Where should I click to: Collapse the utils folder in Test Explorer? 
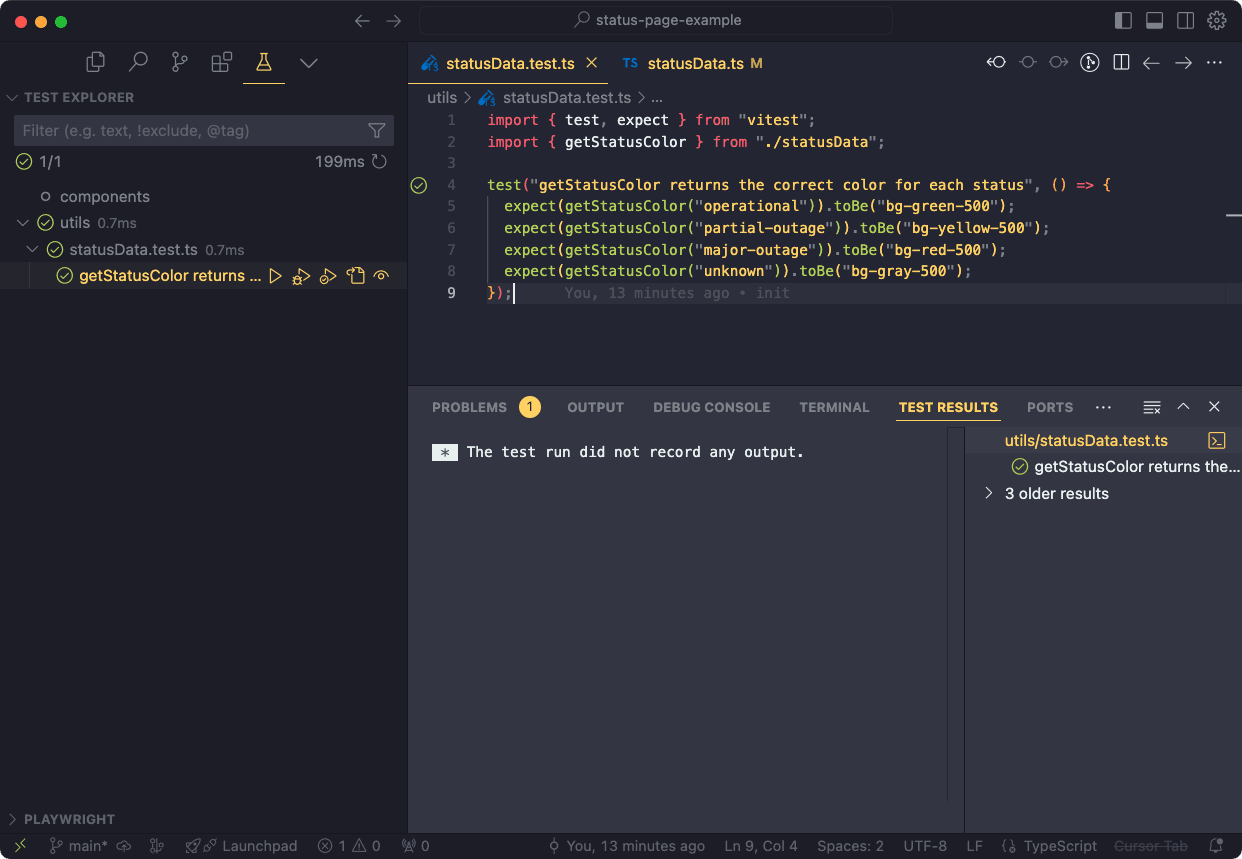point(22,222)
